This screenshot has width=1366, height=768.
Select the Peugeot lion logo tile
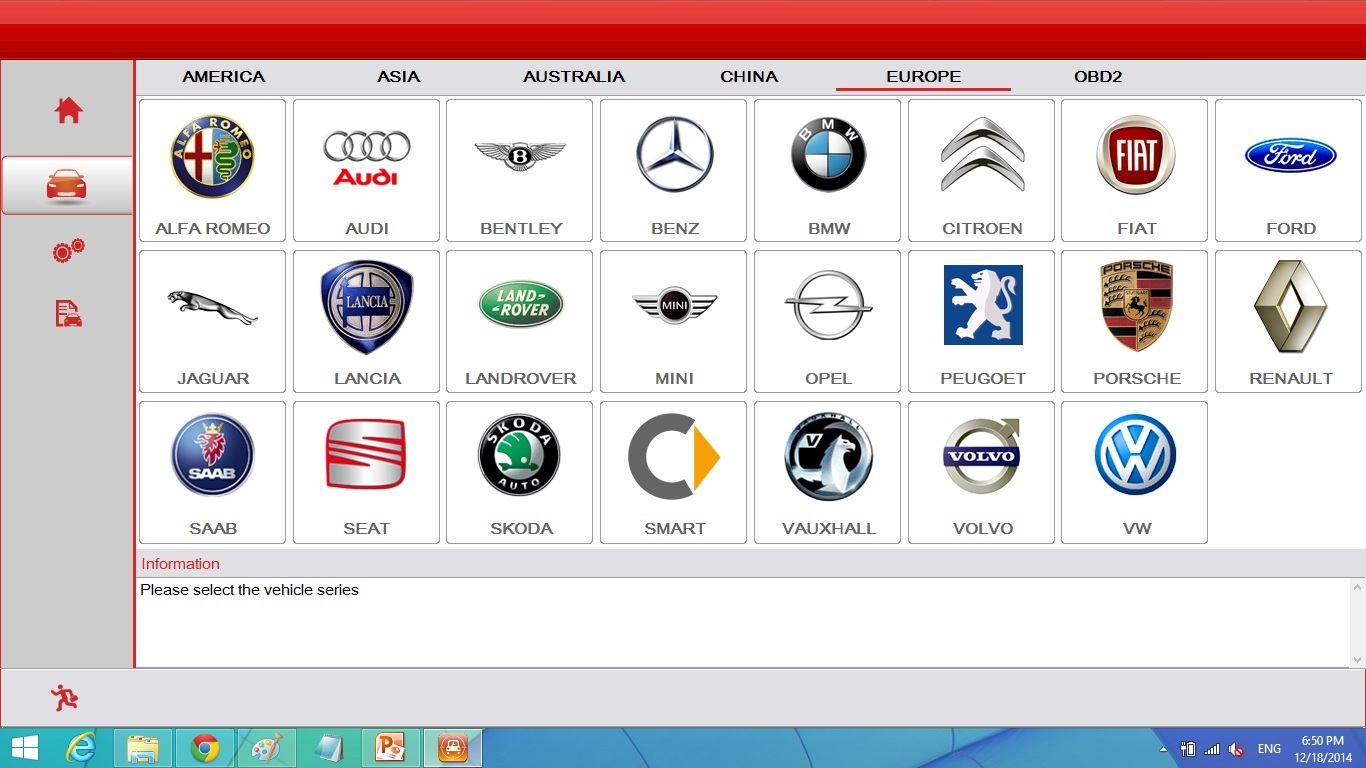[982, 321]
